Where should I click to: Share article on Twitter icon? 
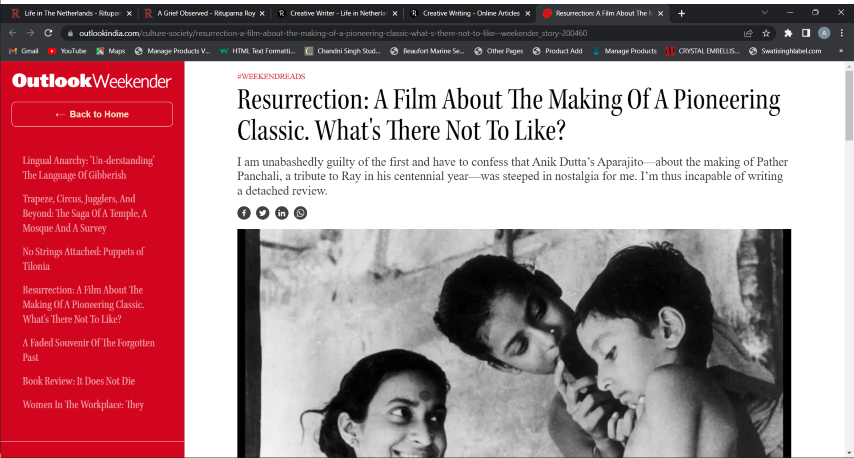[x=263, y=213]
